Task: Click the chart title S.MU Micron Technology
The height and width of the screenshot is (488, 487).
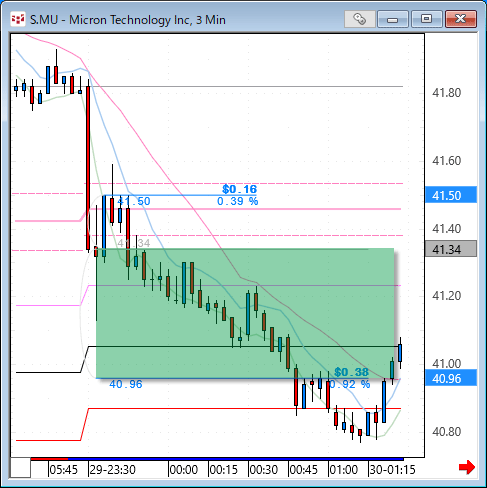Action: pyautogui.click(x=128, y=20)
